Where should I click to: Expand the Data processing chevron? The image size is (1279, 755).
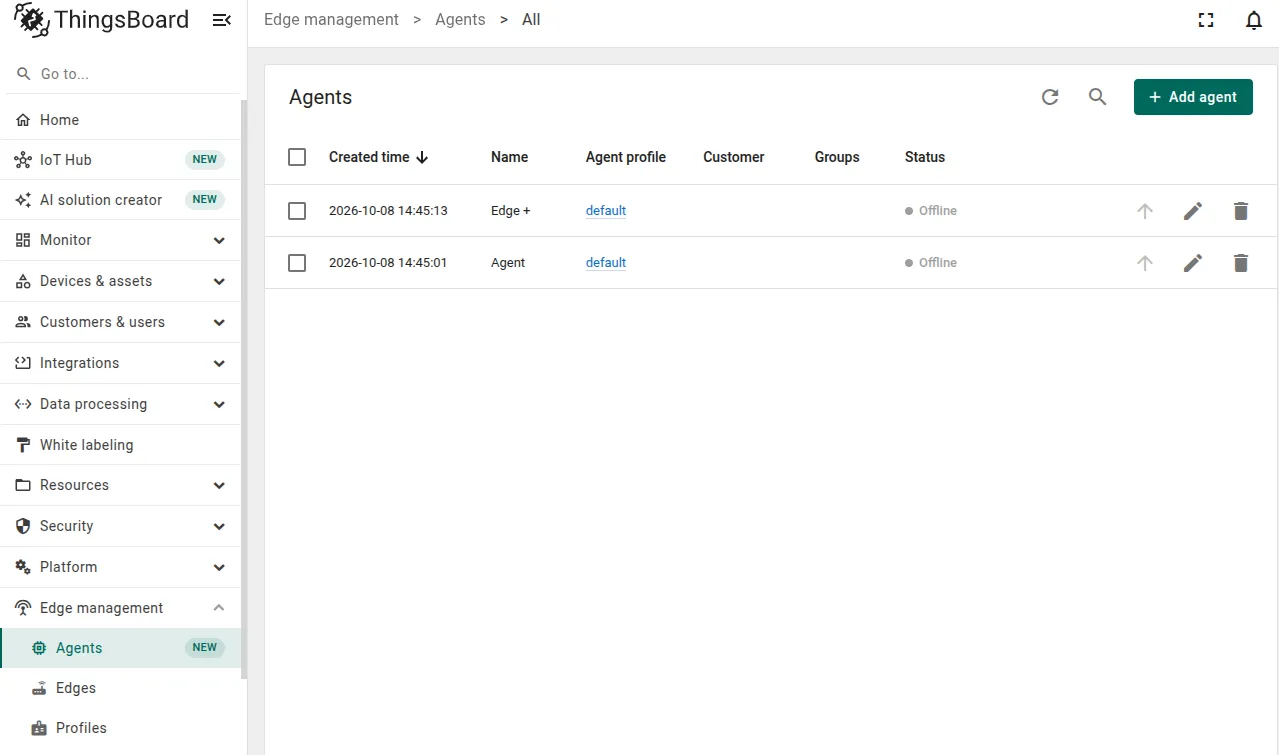tap(219, 404)
